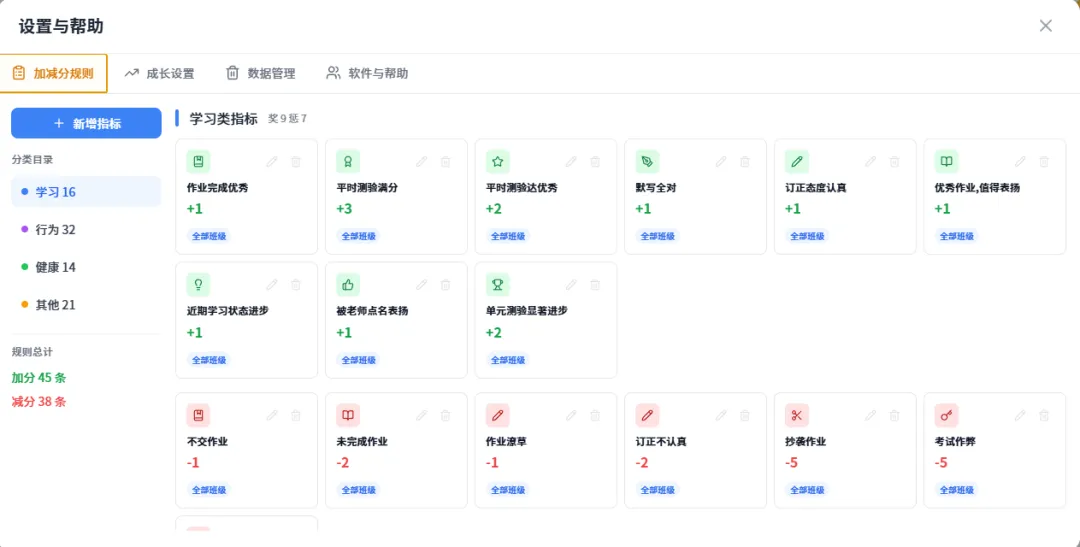Screen dimensions: 1080x547
Task: Select the 健康 14 category
Action: coord(86,267)
